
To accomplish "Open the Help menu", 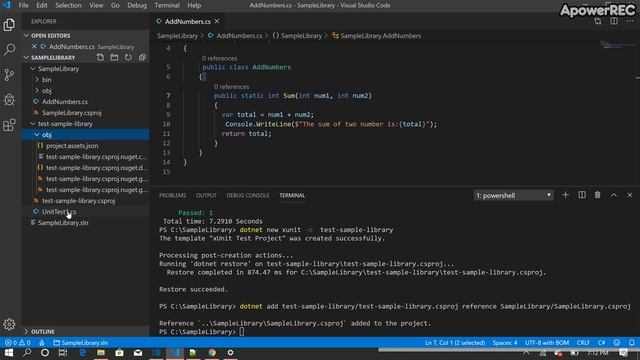I will [x=194, y=5].
